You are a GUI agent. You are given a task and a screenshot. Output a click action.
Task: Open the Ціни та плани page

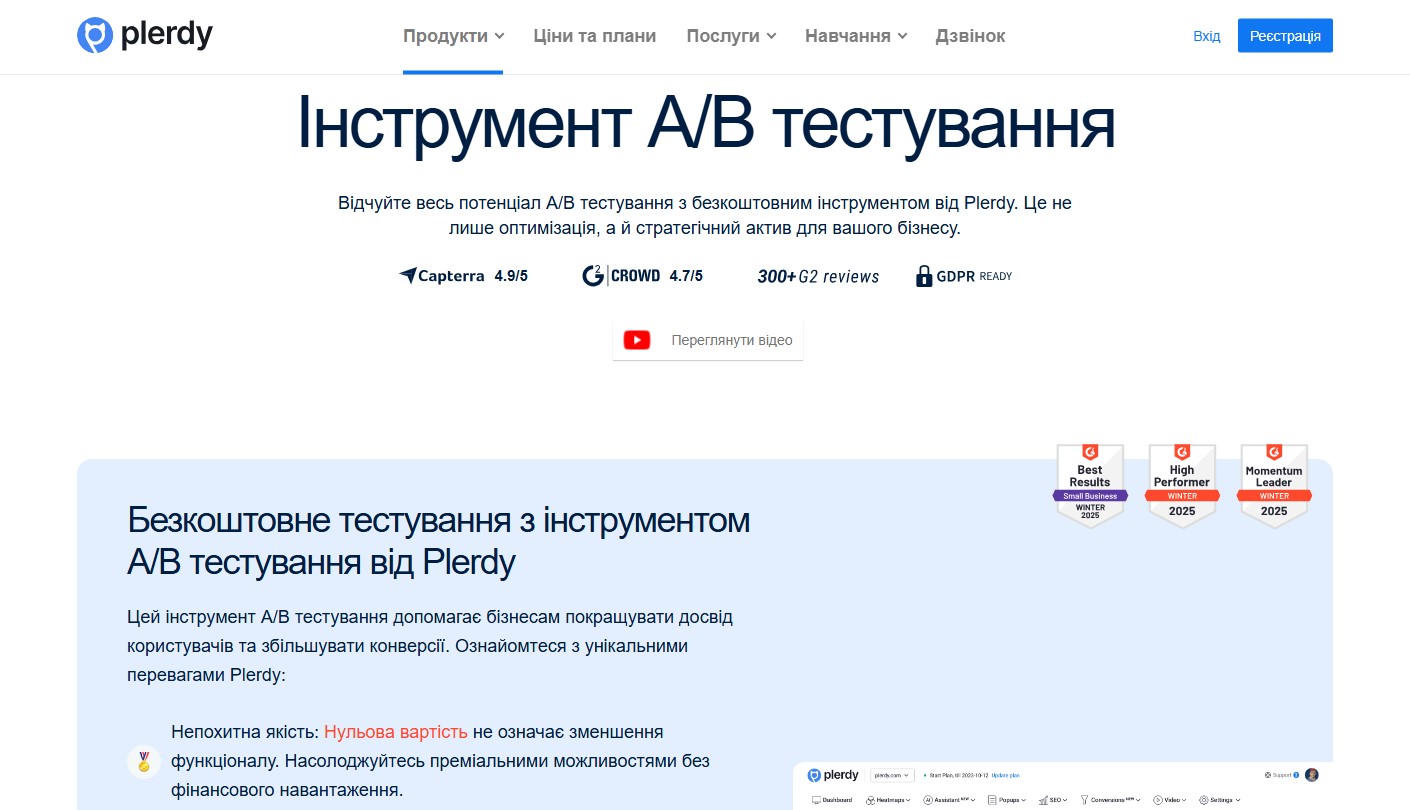(594, 36)
